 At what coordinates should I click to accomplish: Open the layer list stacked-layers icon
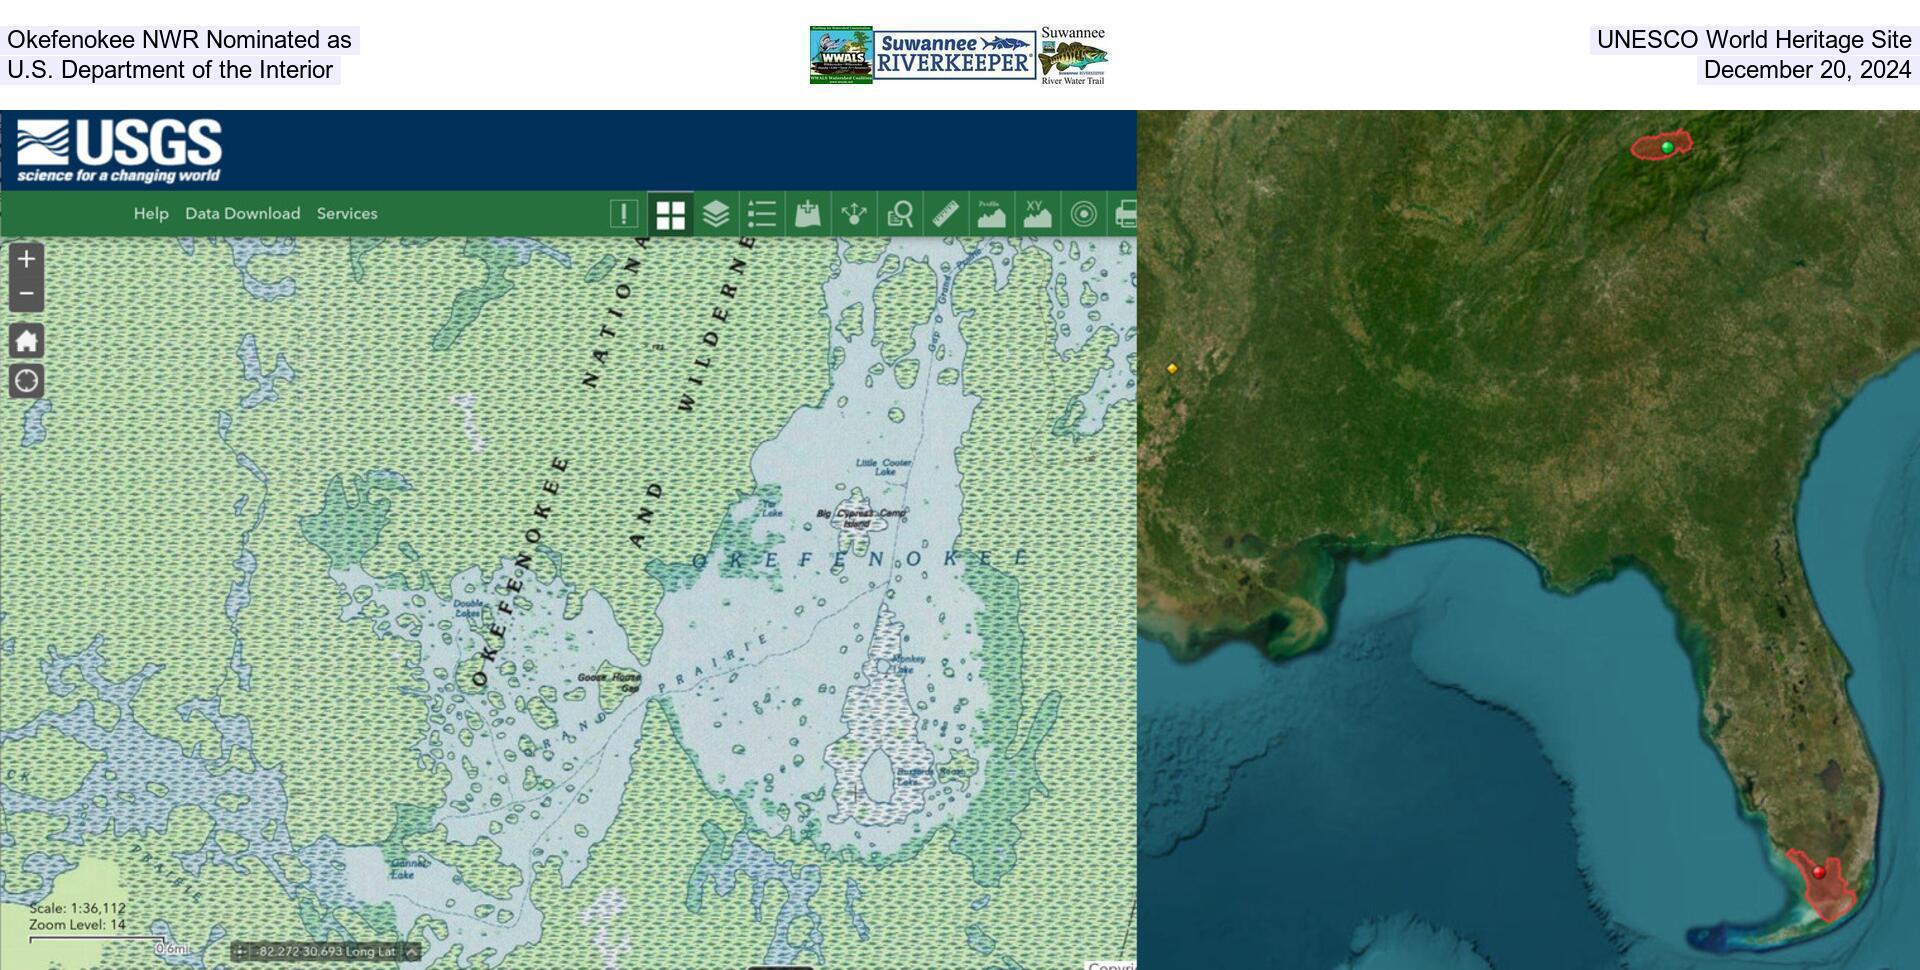click(x=716, y=214)
